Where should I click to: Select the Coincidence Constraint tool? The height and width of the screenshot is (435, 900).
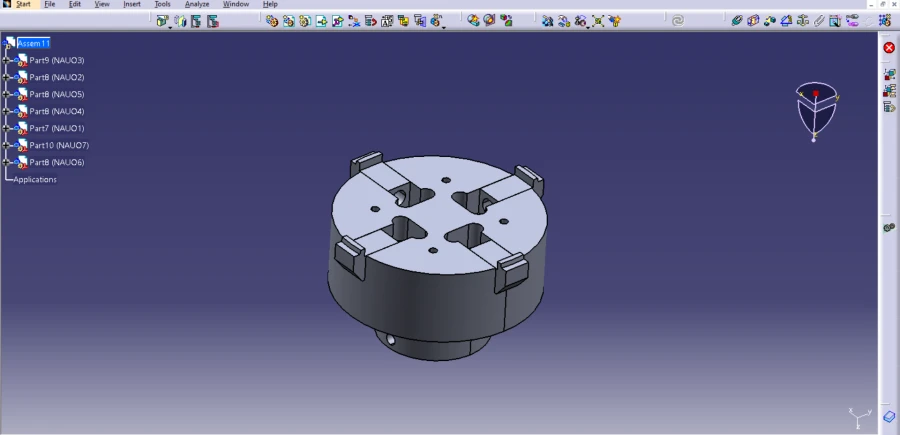[737, 21]
